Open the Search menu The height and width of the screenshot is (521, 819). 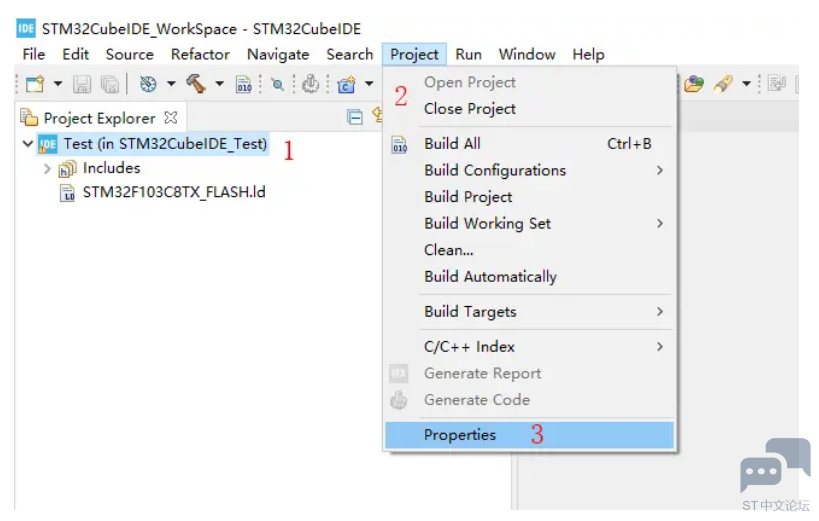pos(350,54)
